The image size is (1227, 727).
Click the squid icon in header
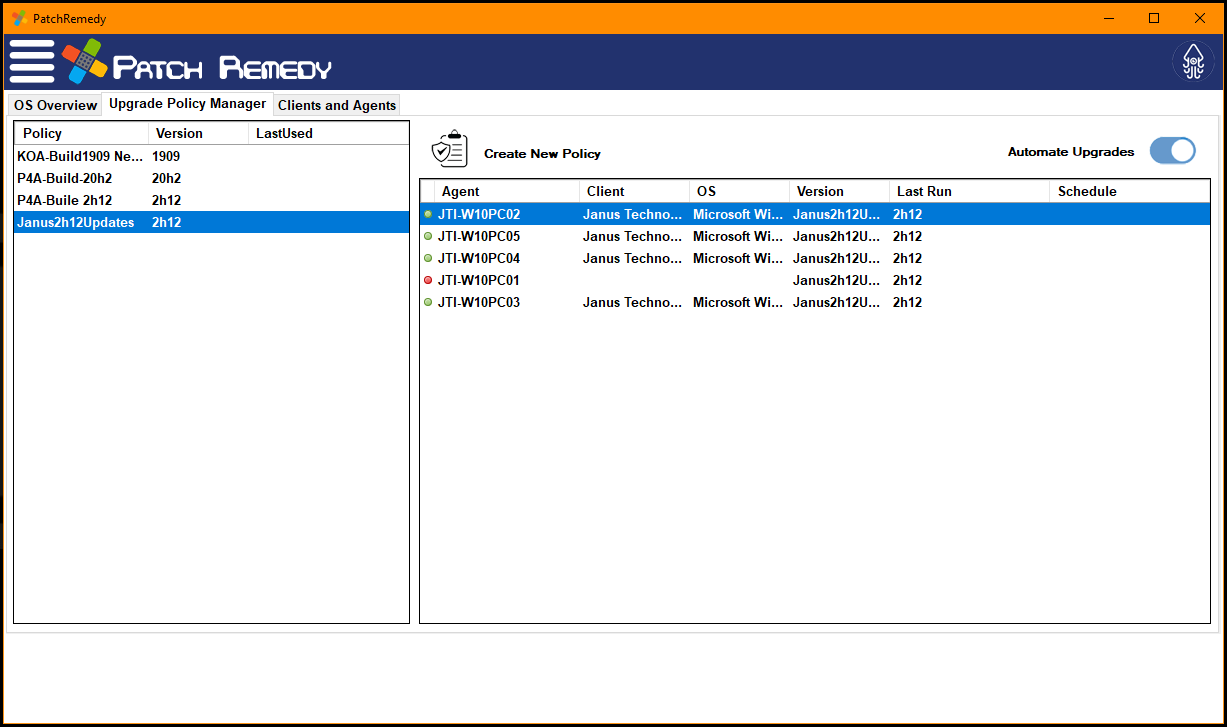pos(1192,62)
